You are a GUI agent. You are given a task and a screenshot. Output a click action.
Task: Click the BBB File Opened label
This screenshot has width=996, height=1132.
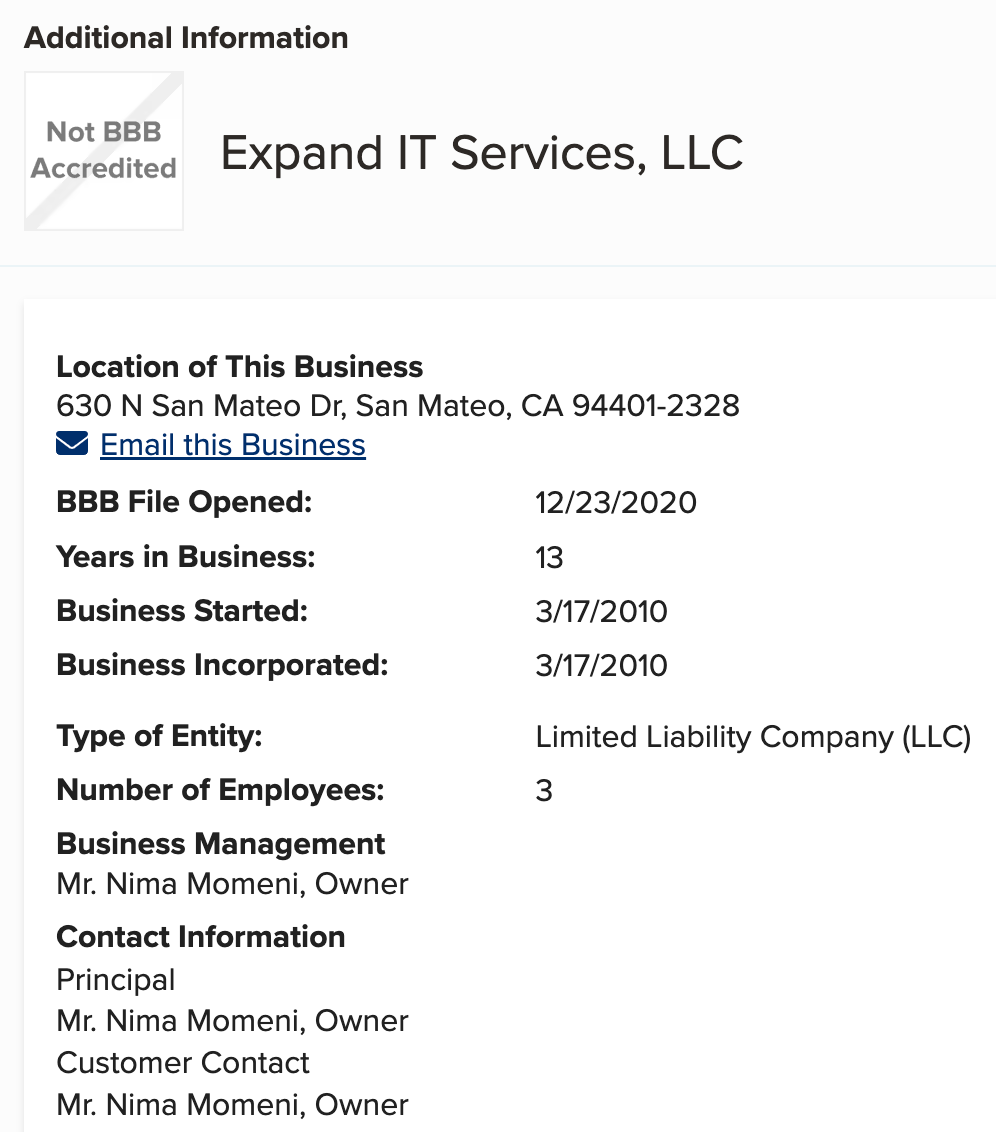point(184,502)
